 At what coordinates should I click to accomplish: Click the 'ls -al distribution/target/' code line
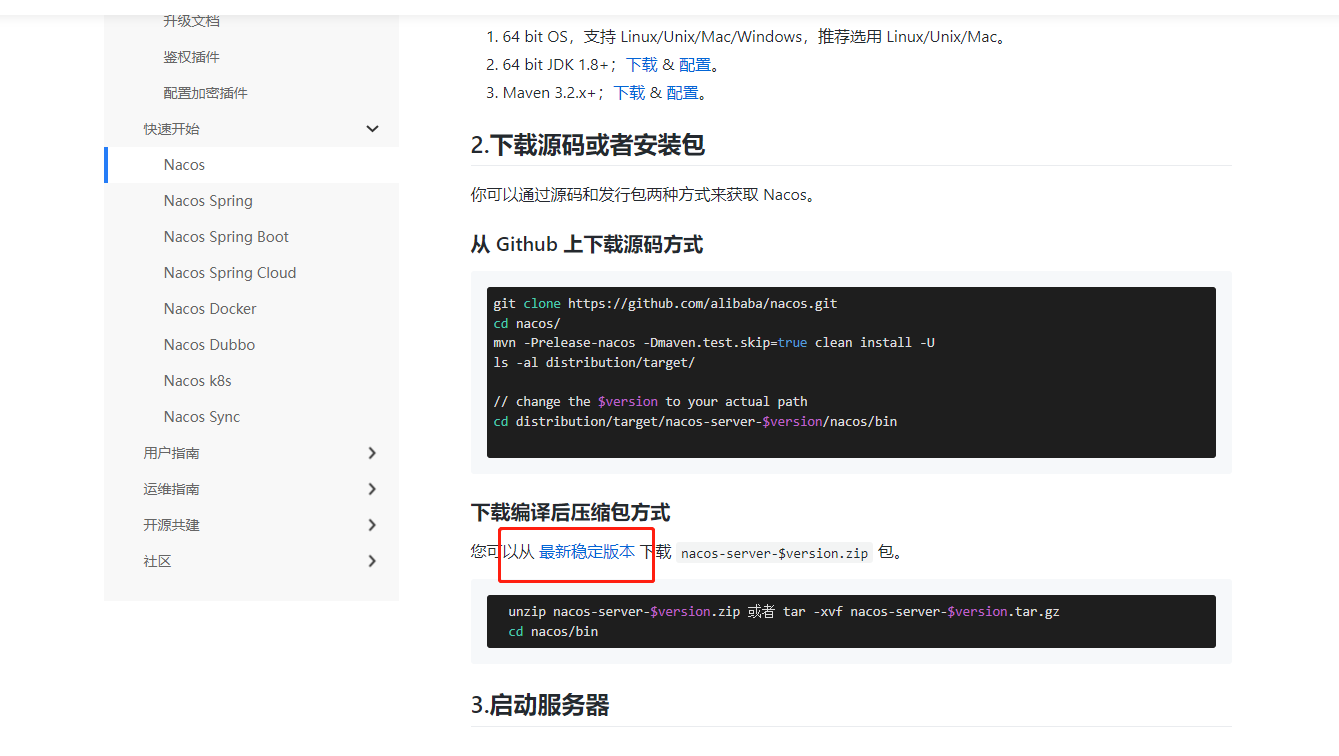(594, 362)
